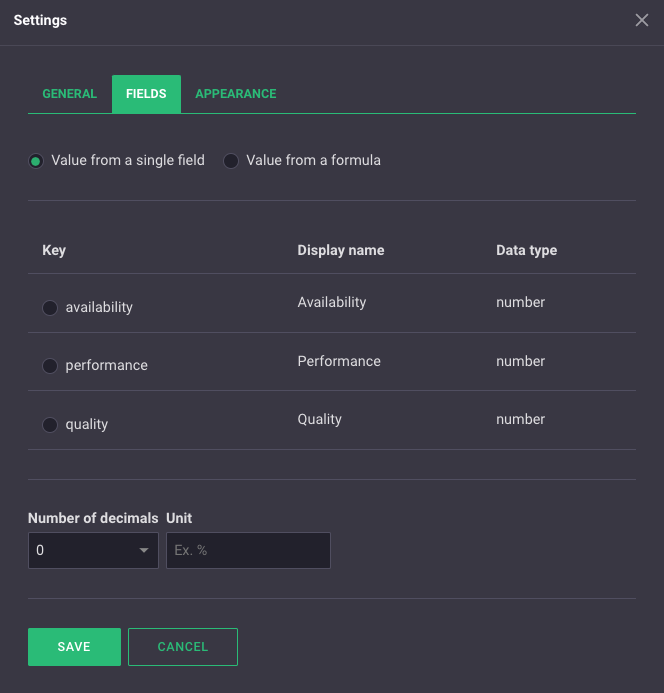Screen dimensions: 664x693
Task: Open the Appearance tab
Action: pos(236,94)
